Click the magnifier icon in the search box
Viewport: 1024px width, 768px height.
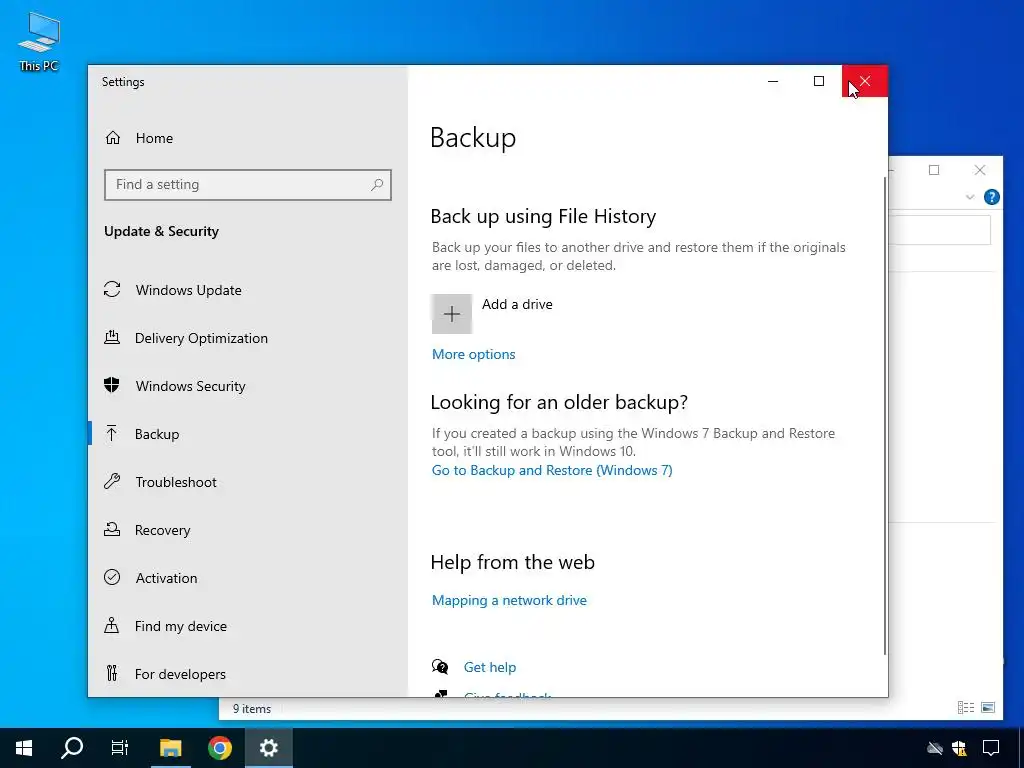pos(377,185)
